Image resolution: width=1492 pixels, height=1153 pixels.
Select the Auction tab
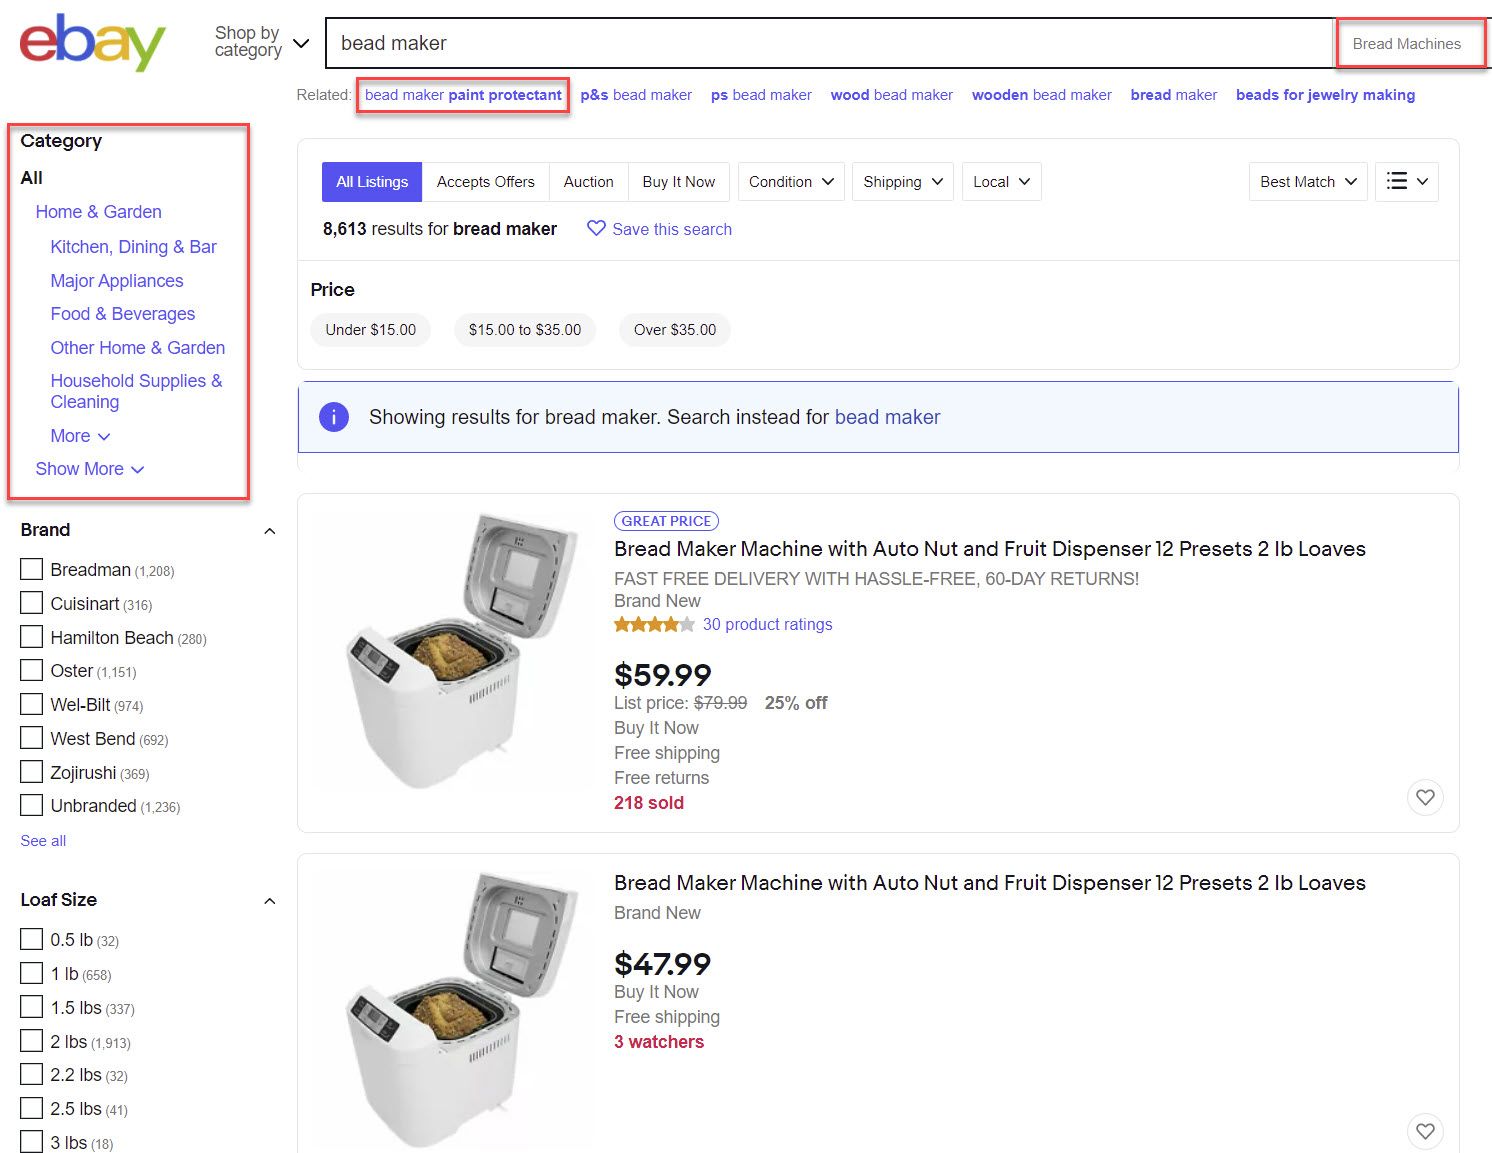click(588, 181)
